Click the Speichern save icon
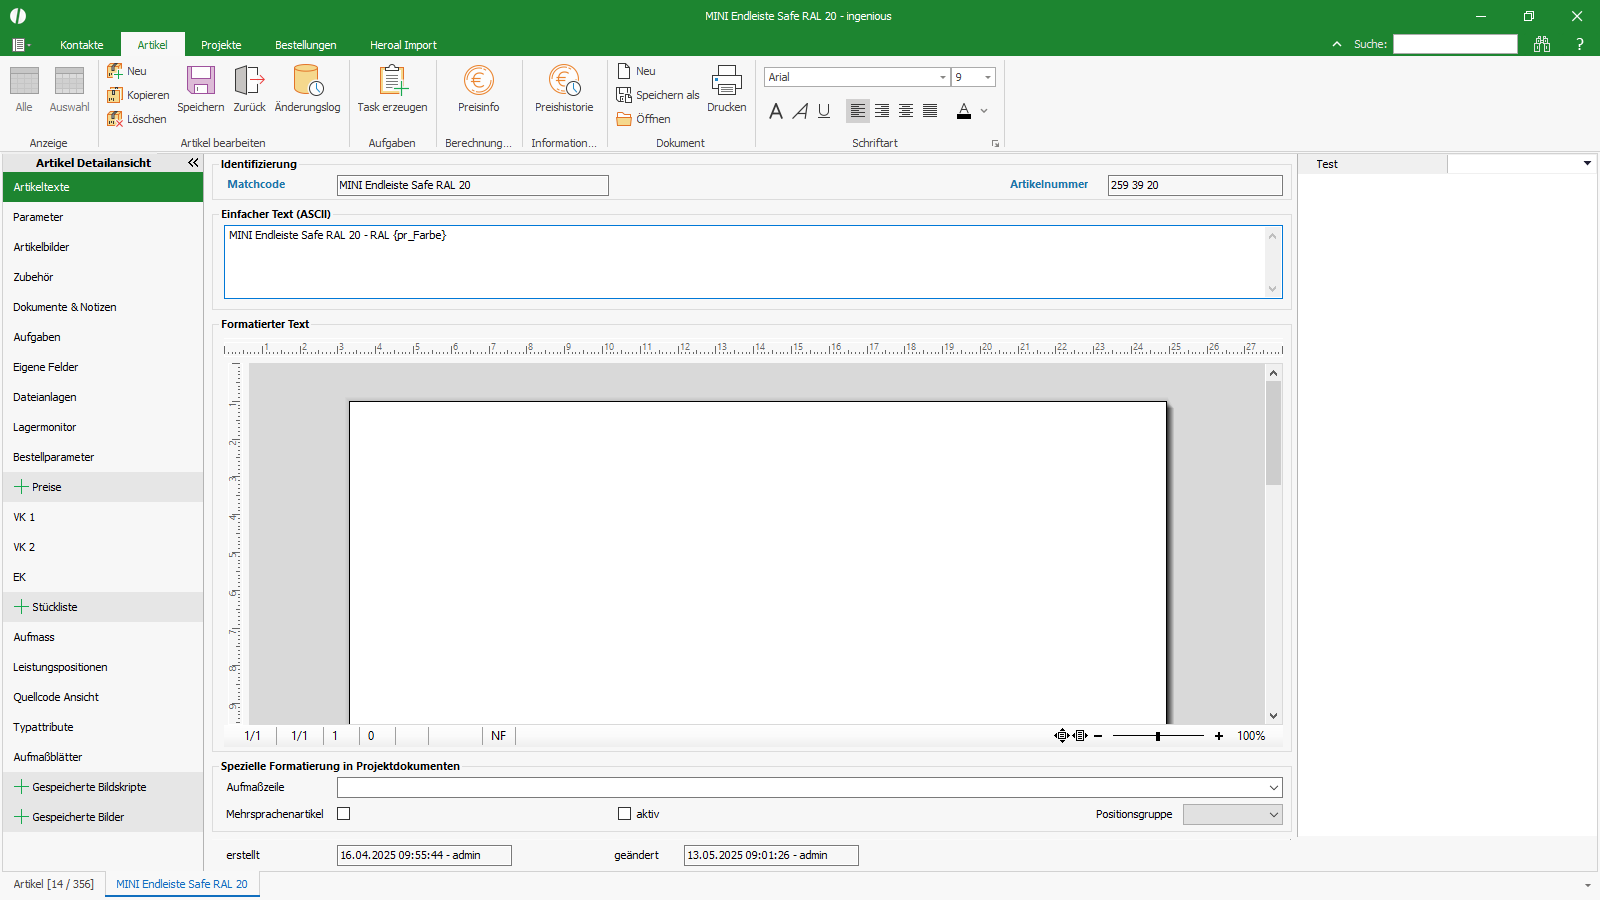 [200, 81]
